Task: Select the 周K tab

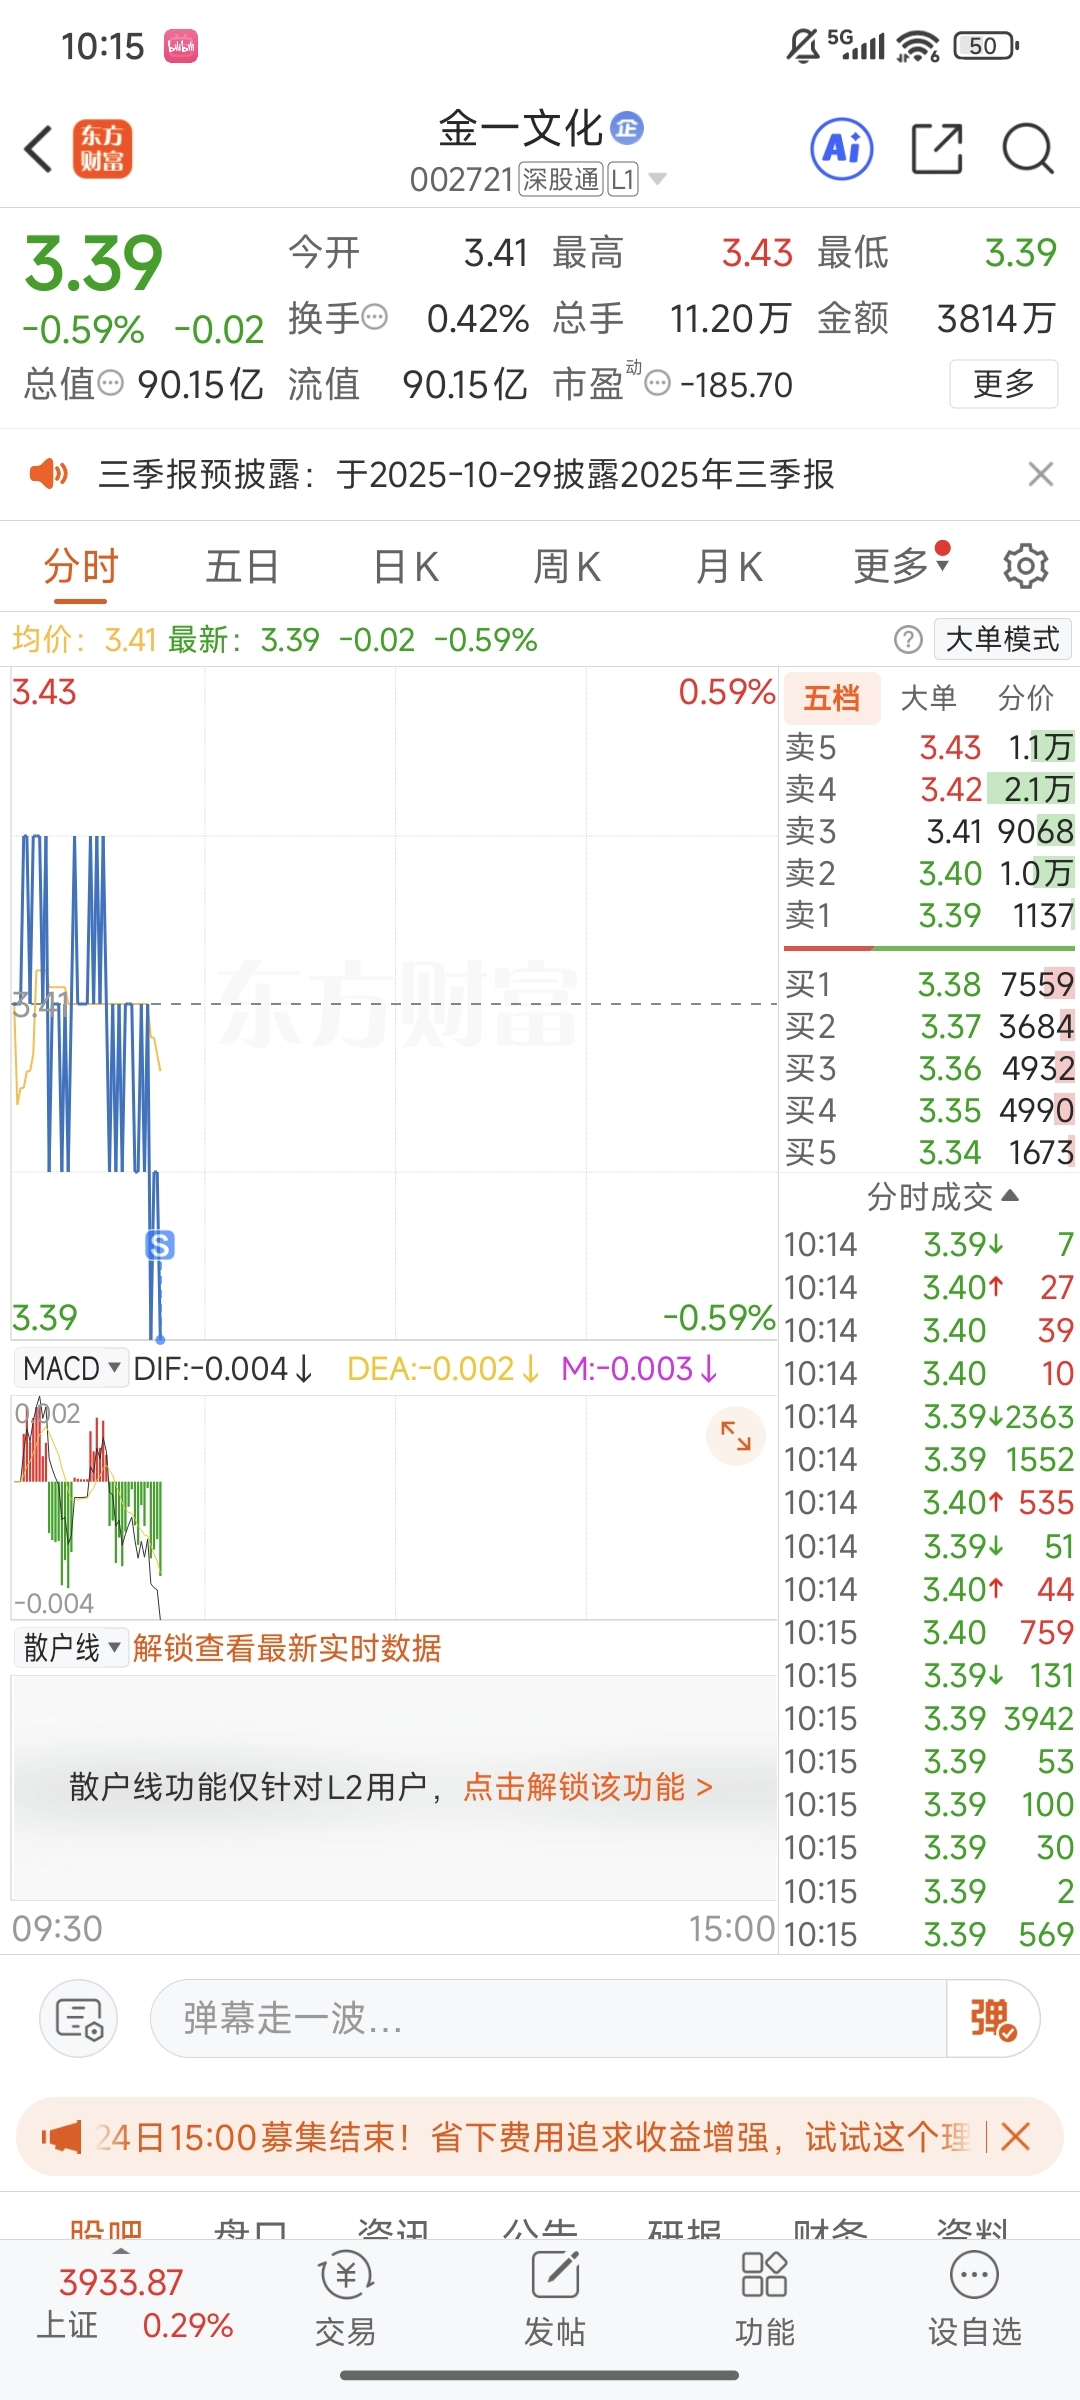Action: point(567,566)
